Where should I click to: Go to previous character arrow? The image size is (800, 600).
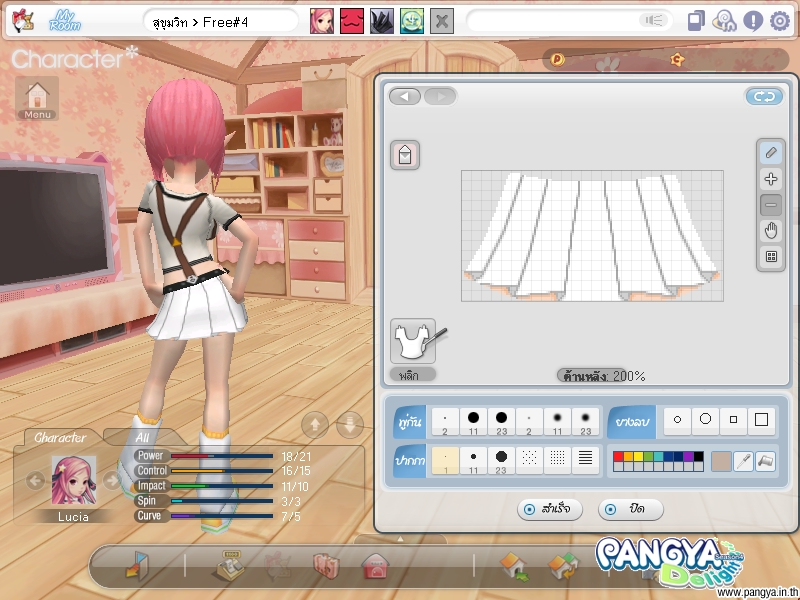click(x=35, y=480)
